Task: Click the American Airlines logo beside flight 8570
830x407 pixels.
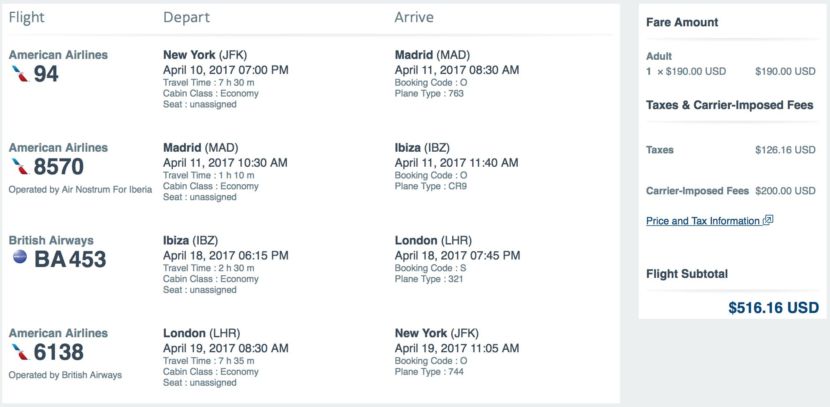Action: (x=20, y=167)
